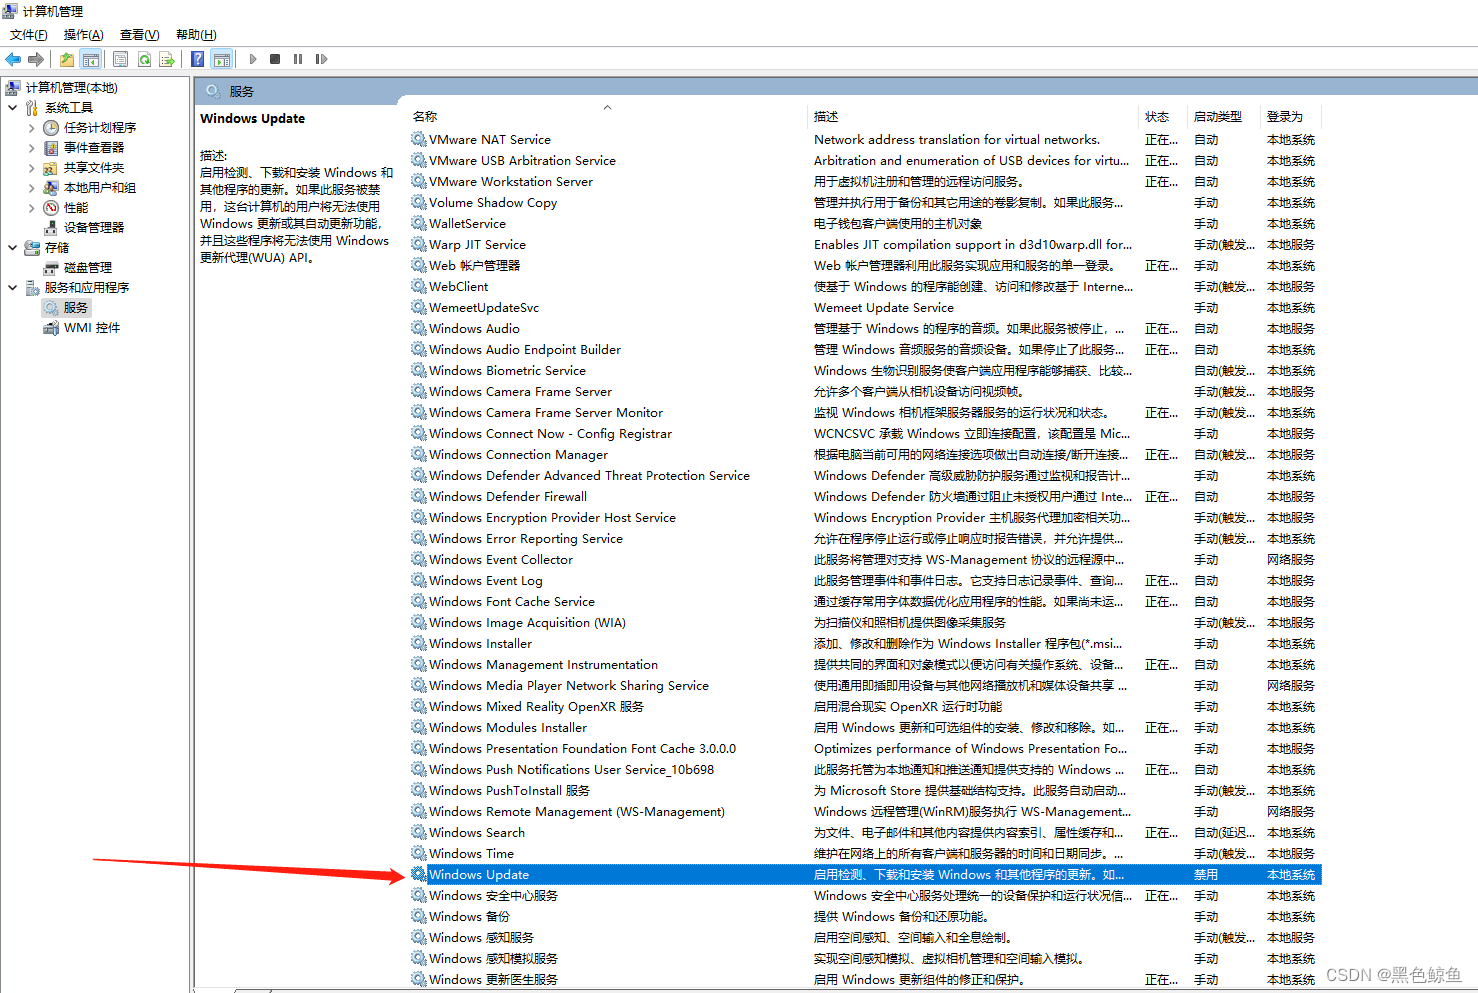Select 性能 in the tree
This screenshot has width=1478, height=993.
pyautogui.click(x=76, y=208)
